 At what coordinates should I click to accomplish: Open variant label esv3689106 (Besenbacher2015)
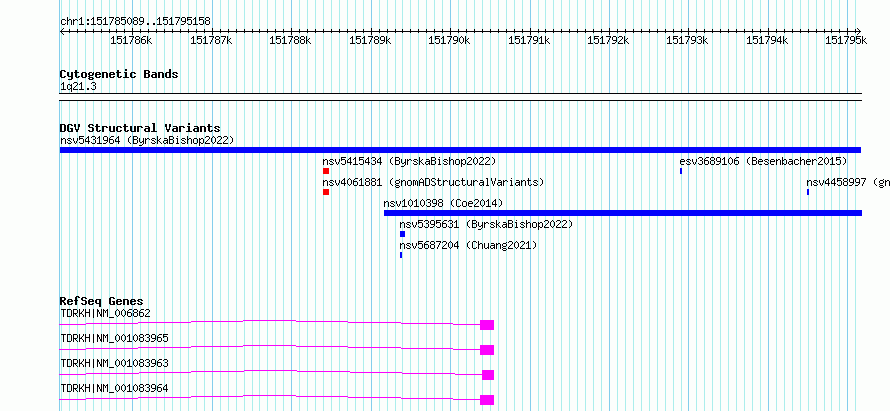(x=763, y=161)
